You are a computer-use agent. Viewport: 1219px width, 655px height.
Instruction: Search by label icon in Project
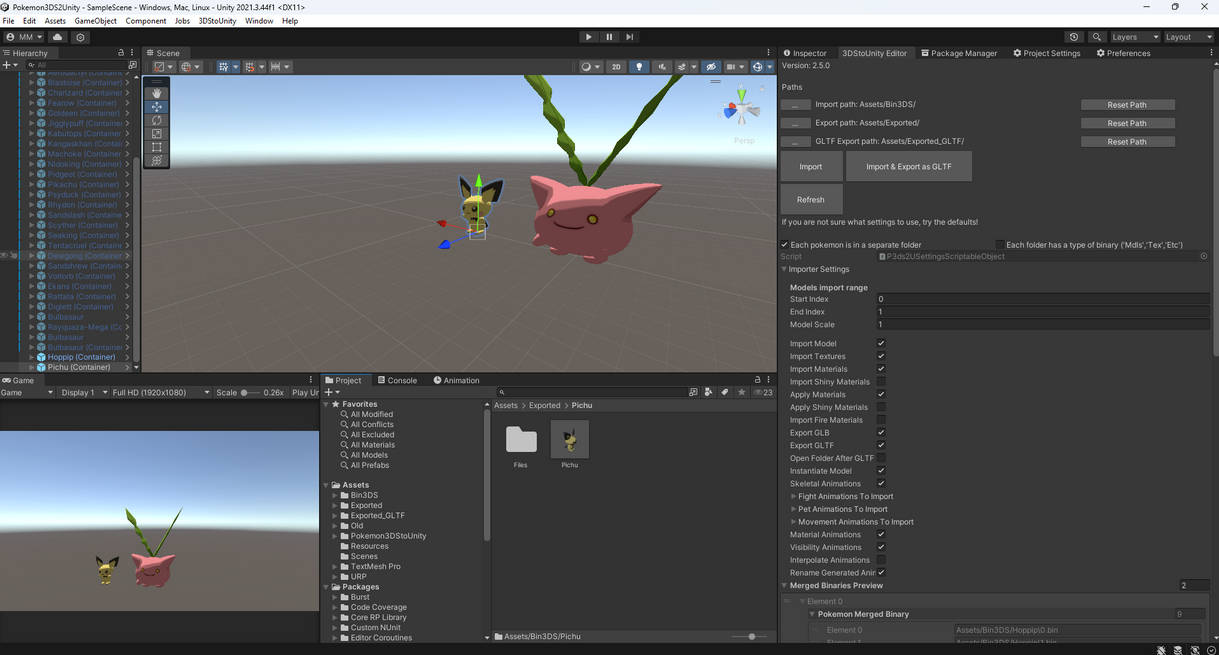[724, 392]
